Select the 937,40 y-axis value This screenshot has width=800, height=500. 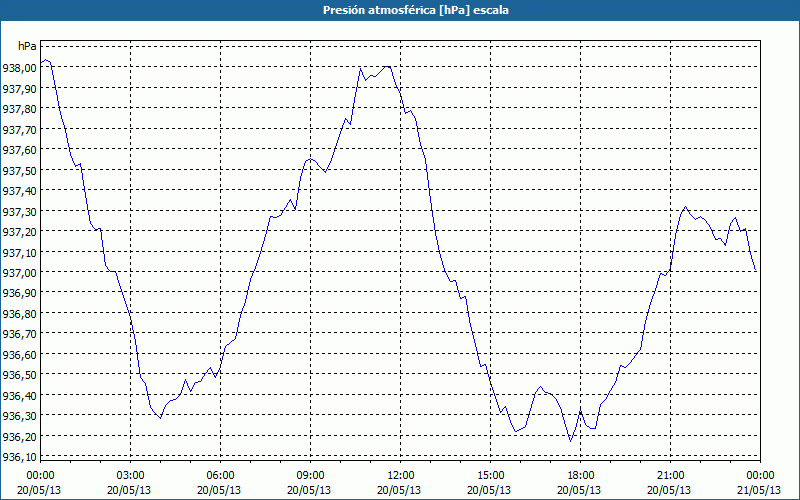(x=19, y=190)
